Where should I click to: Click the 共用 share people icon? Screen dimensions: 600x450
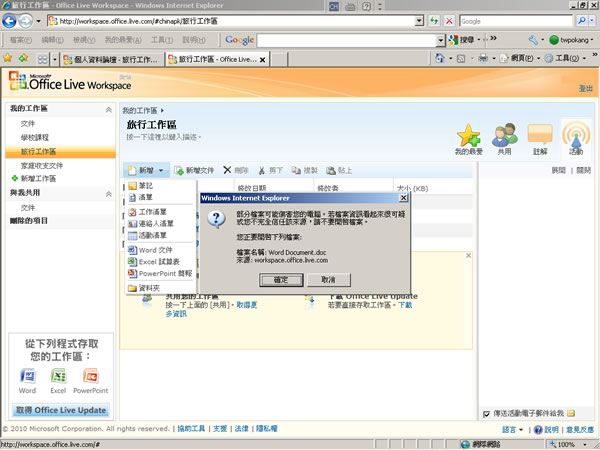(504, 139)
